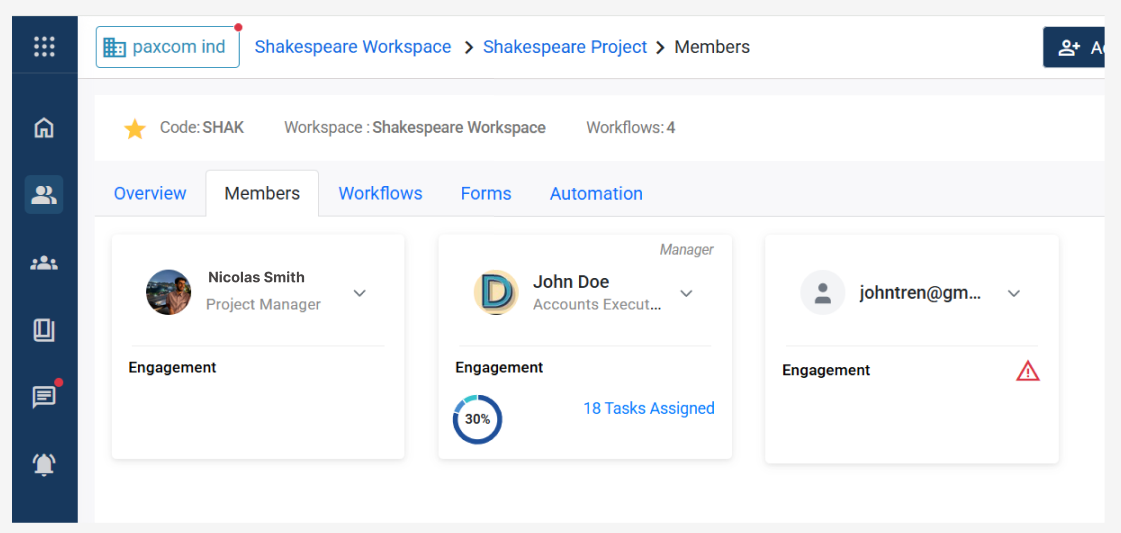Image resolution: width=1121 pixels, height=533 pixels.
Task: Open the Forms tab
Action: [486, 194]
